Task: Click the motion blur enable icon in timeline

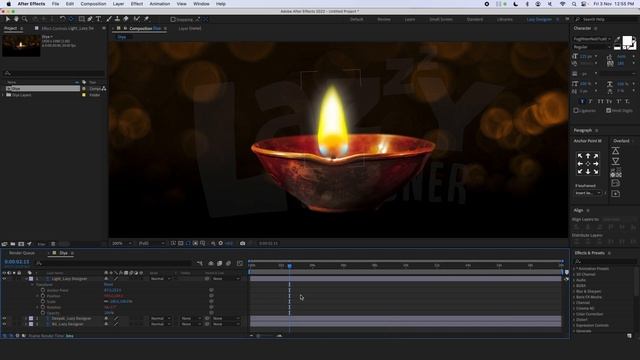Action: click(x=229, y=263)
